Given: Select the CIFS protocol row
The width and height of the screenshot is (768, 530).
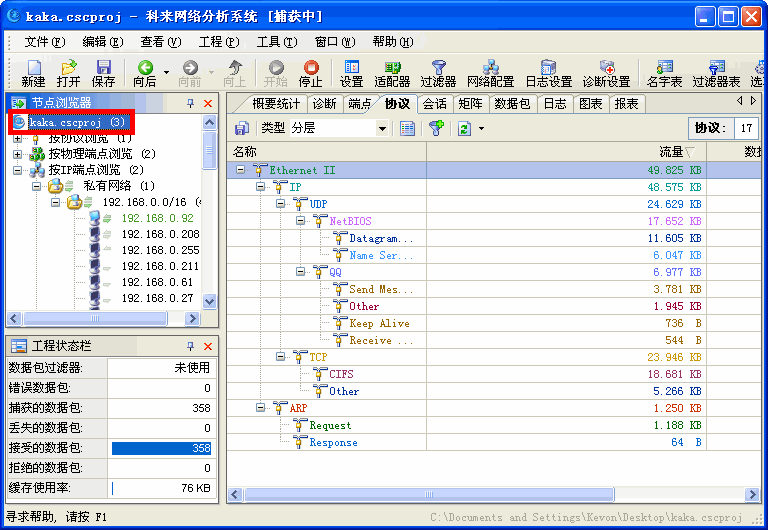Looking at the screenshot, I should (x=341, y=374).
